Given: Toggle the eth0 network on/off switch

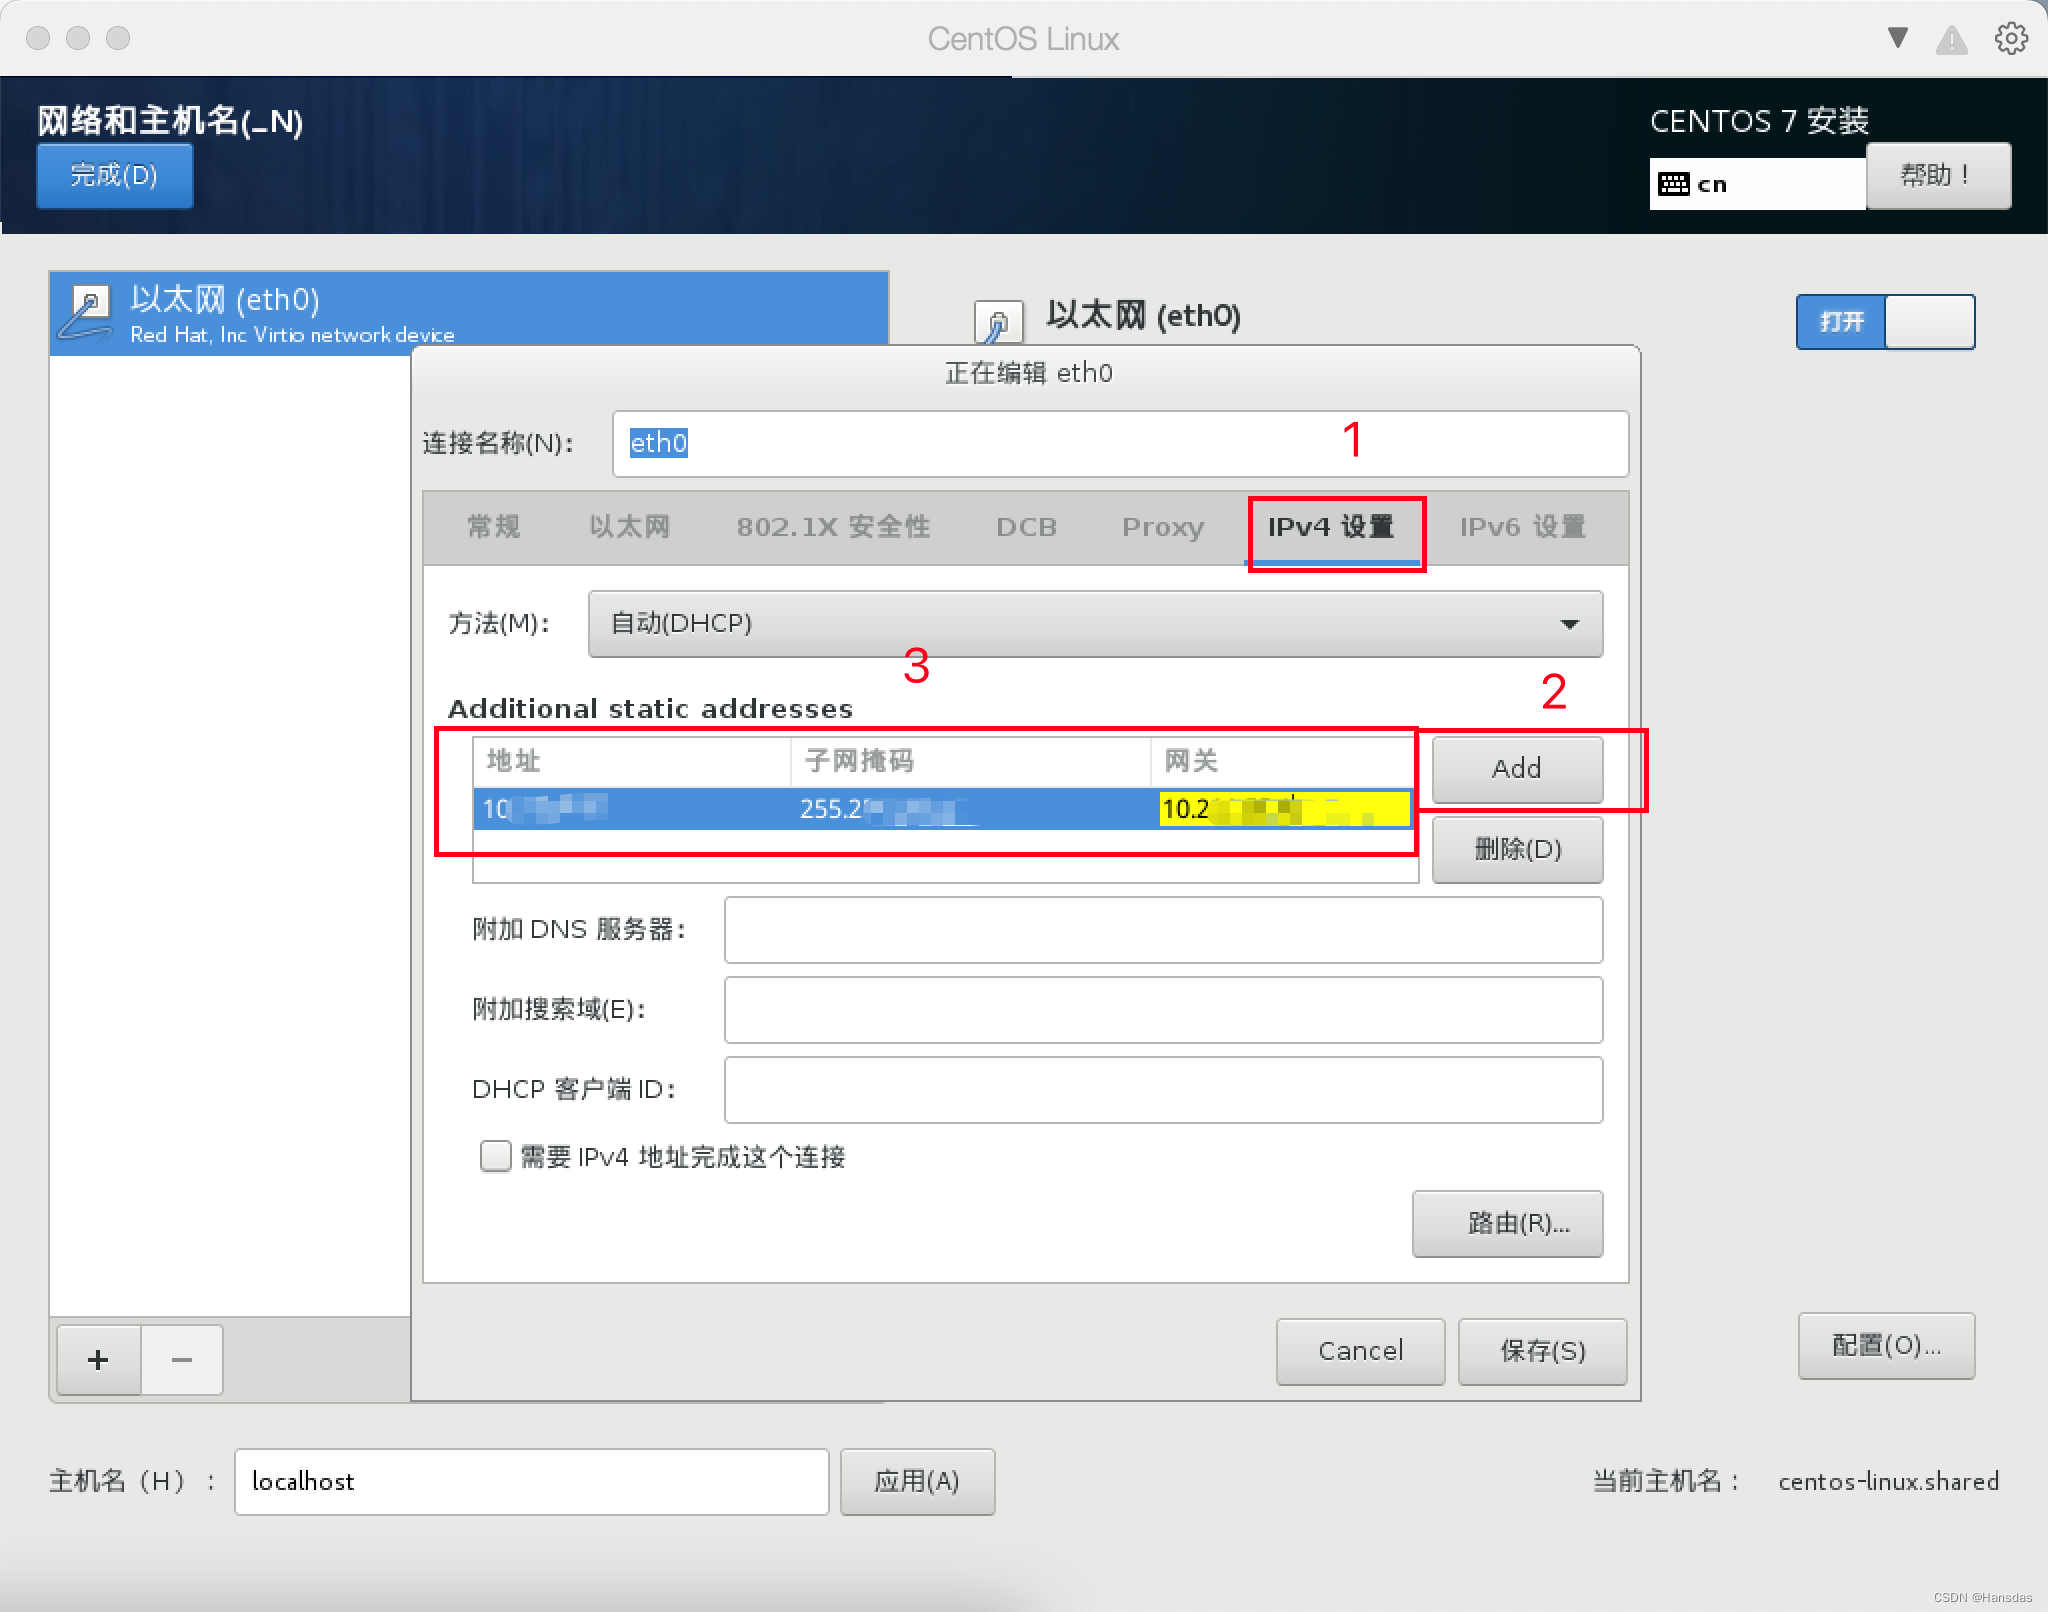Looking at the screenshot, I should pyautogui.click(x=1885, y=322).
